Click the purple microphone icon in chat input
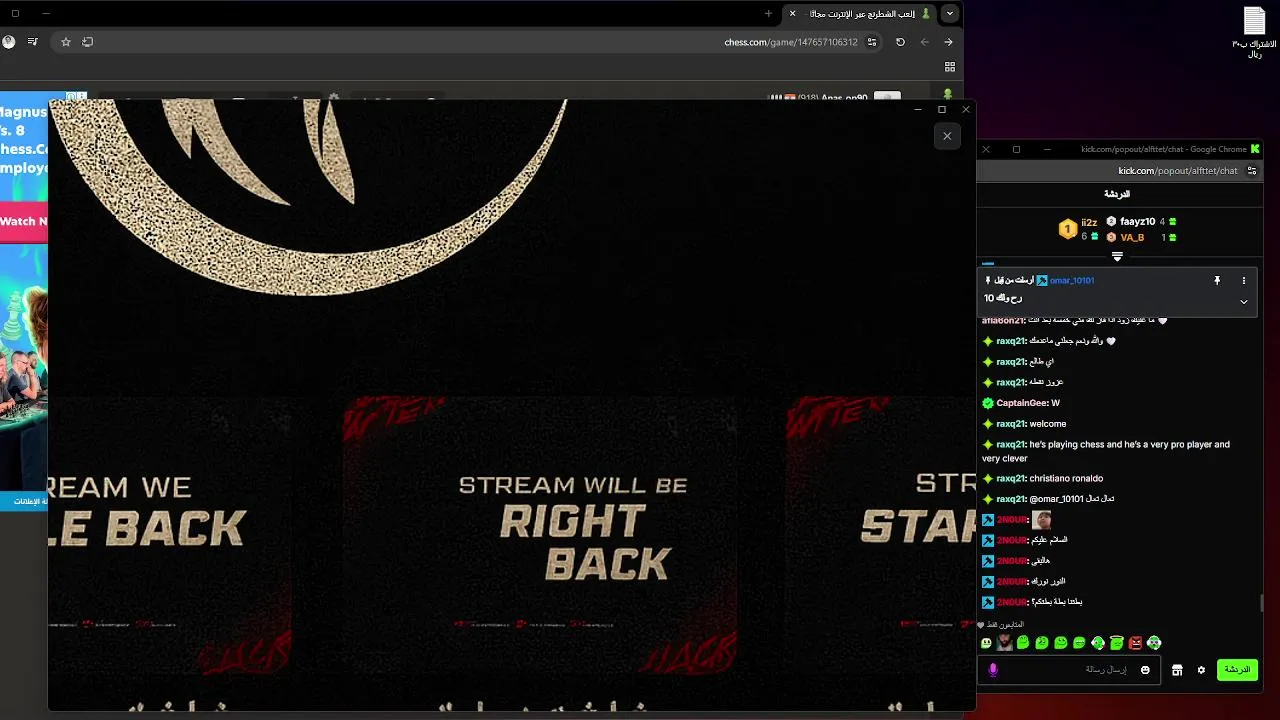The image size is (1280, 720). 993,670
